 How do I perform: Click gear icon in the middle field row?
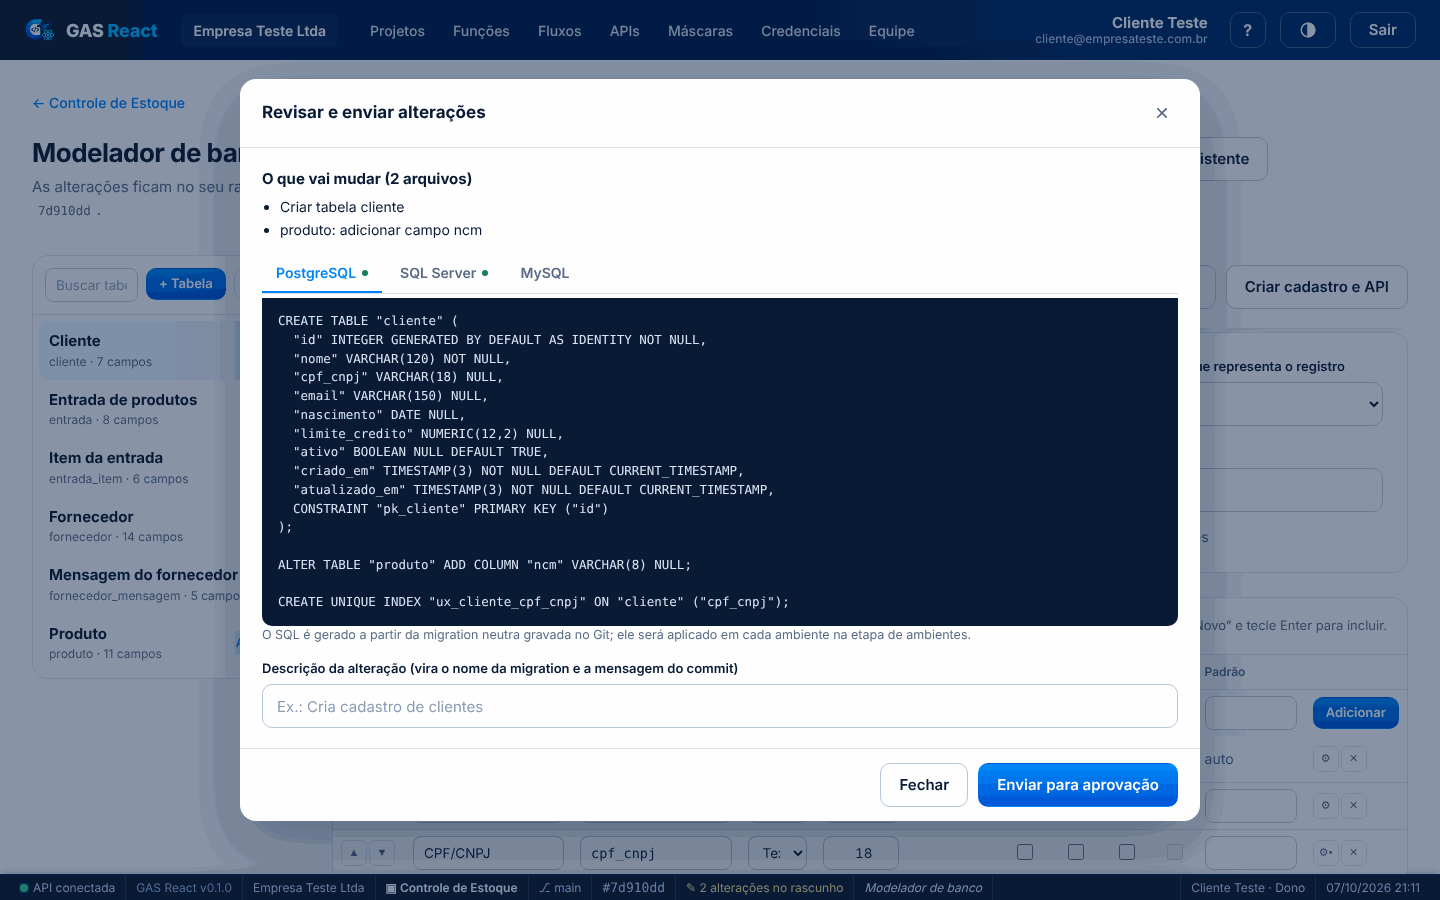pos(1325,805)
